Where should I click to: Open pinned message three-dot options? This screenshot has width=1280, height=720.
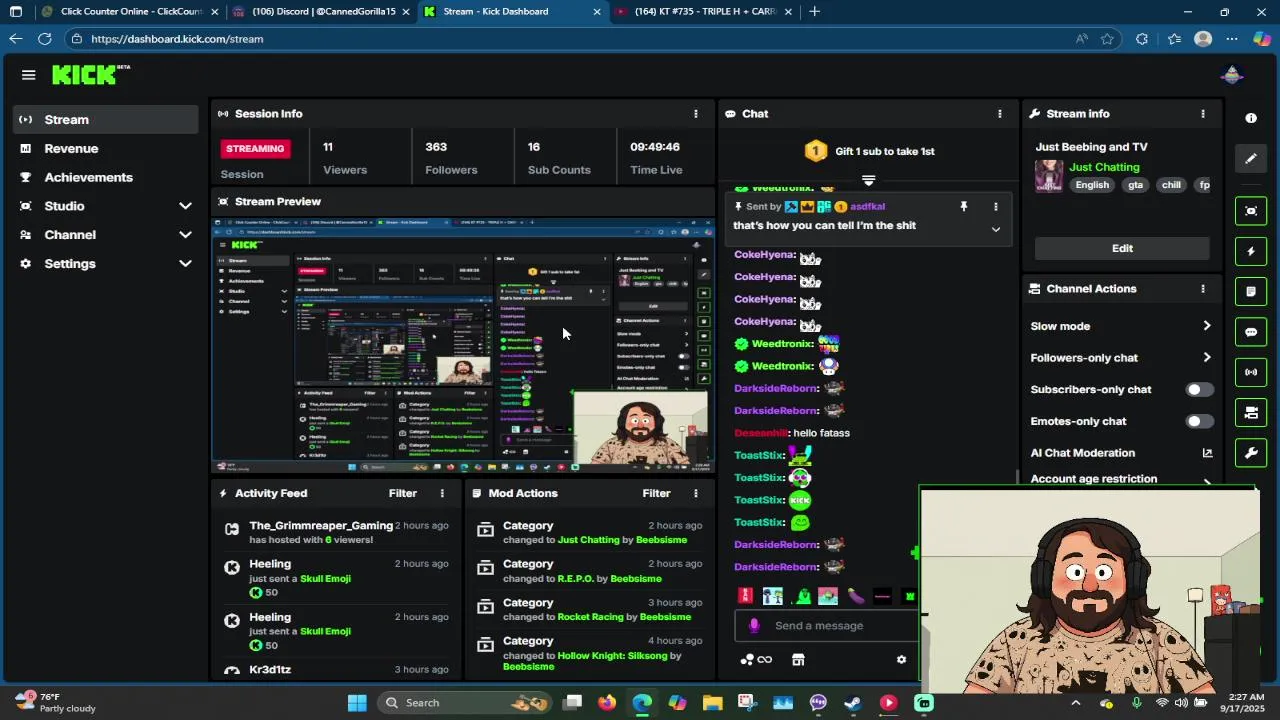pos(995,206)
